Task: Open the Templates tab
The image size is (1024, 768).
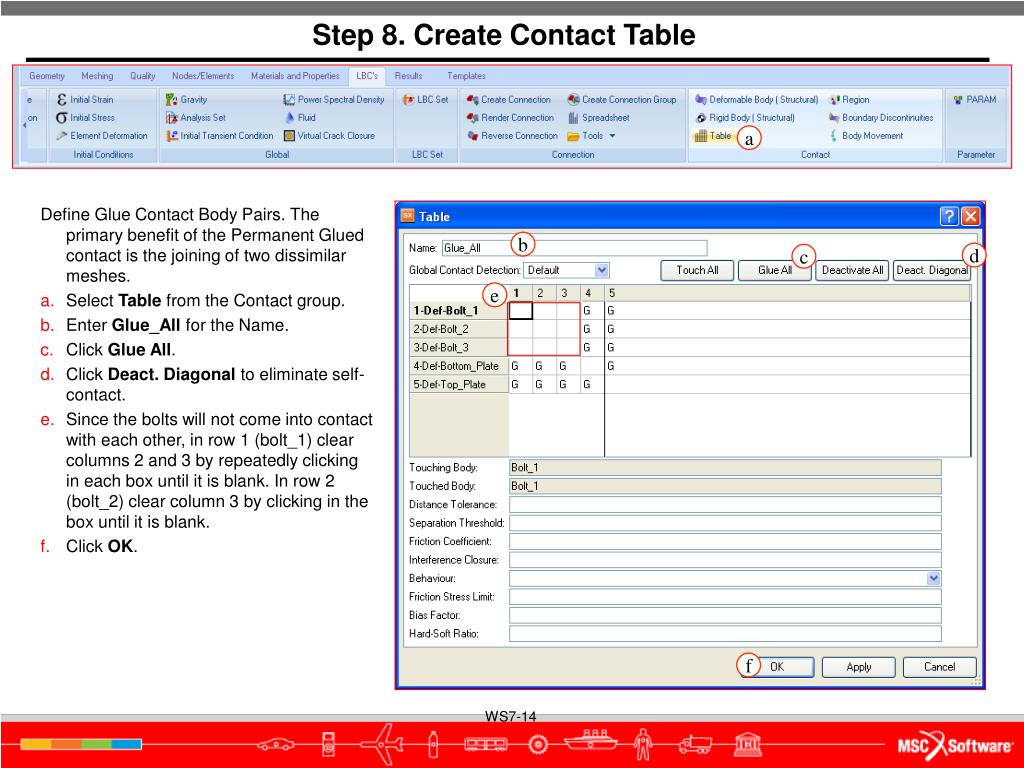Action: pyautogui.click(x=466, y=76)
